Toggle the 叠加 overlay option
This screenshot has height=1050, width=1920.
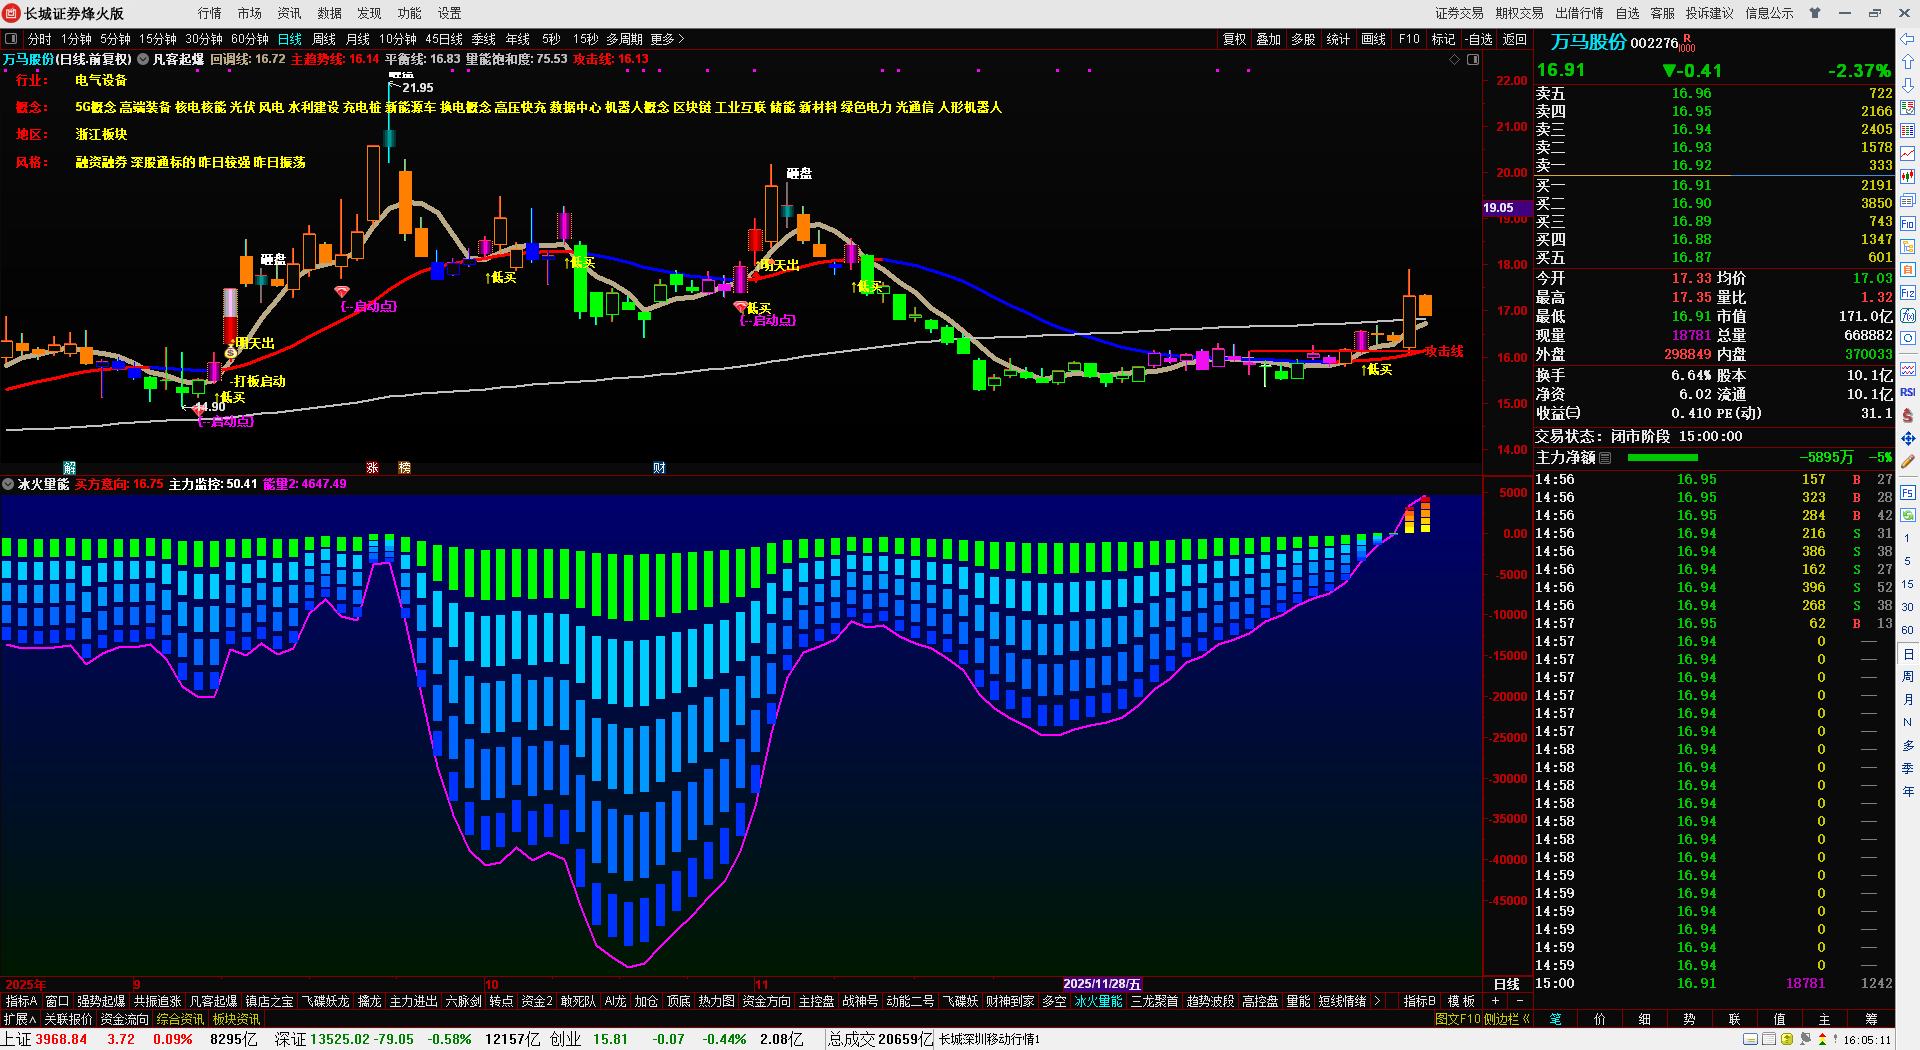pos(1269,39)
